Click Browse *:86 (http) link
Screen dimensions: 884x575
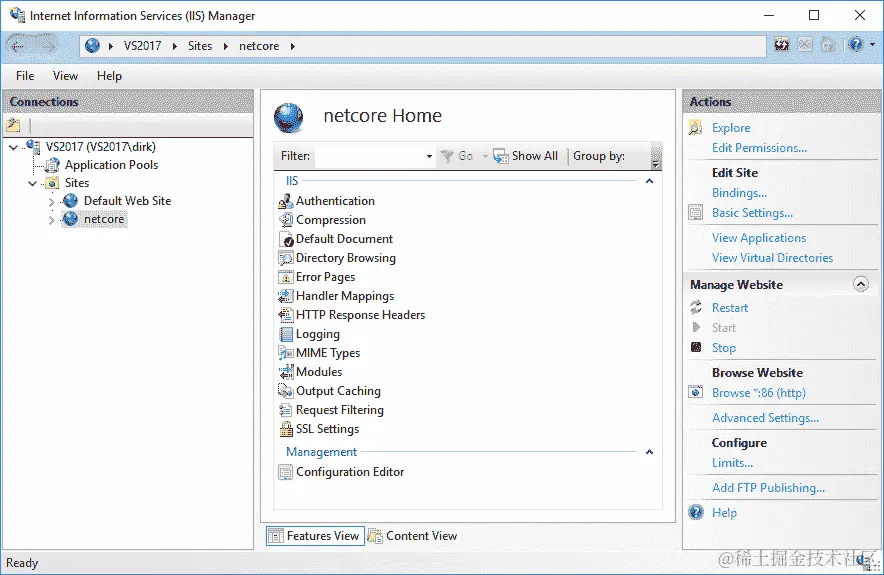[x=759, y=393]
